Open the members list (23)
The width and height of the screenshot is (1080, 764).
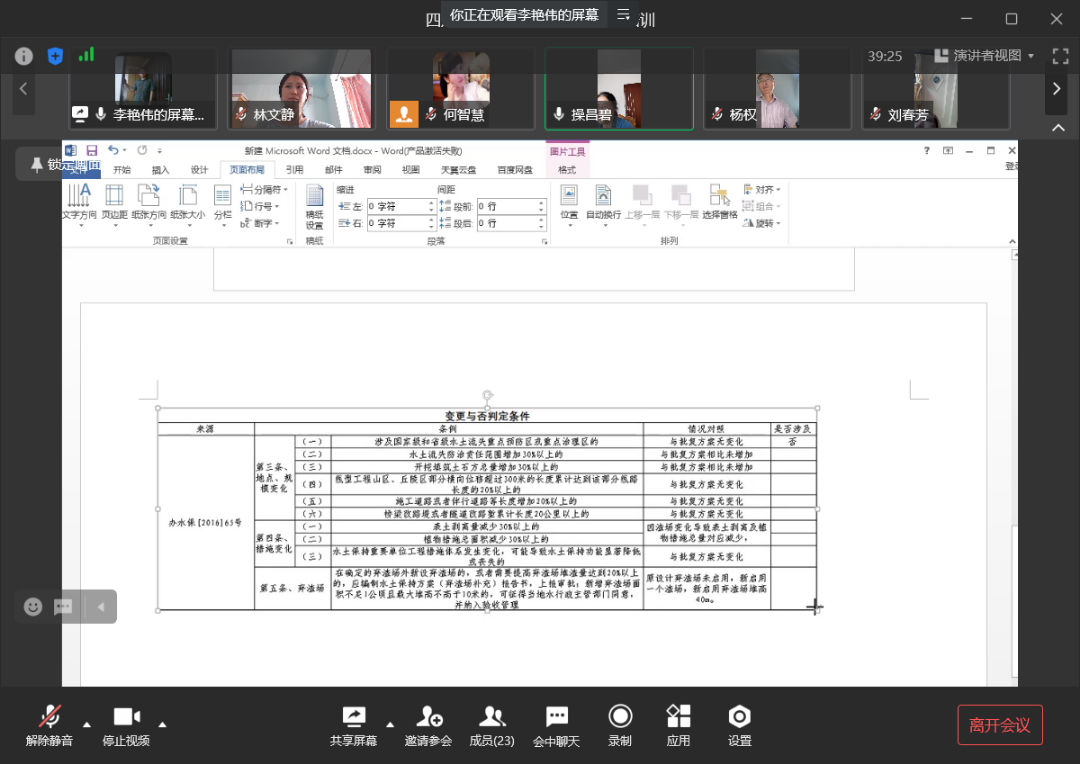pyautogui.click(x=492, y=725)
